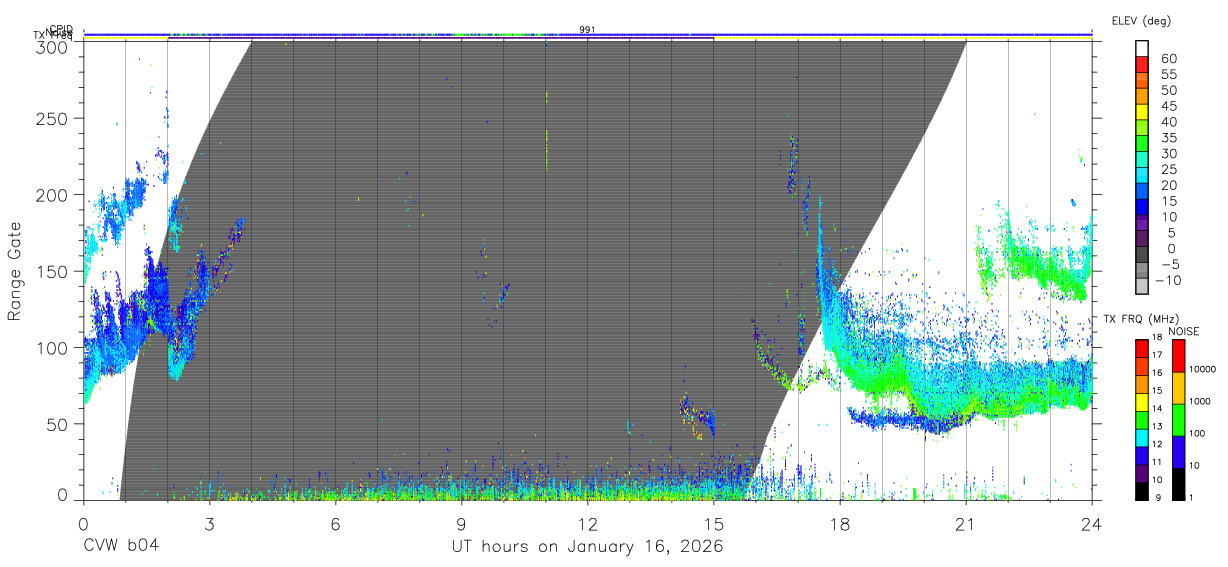Click the white top segment of elevation colorbar
The width and height of the screenshot is (1228, 567).
click(1142, 49)
